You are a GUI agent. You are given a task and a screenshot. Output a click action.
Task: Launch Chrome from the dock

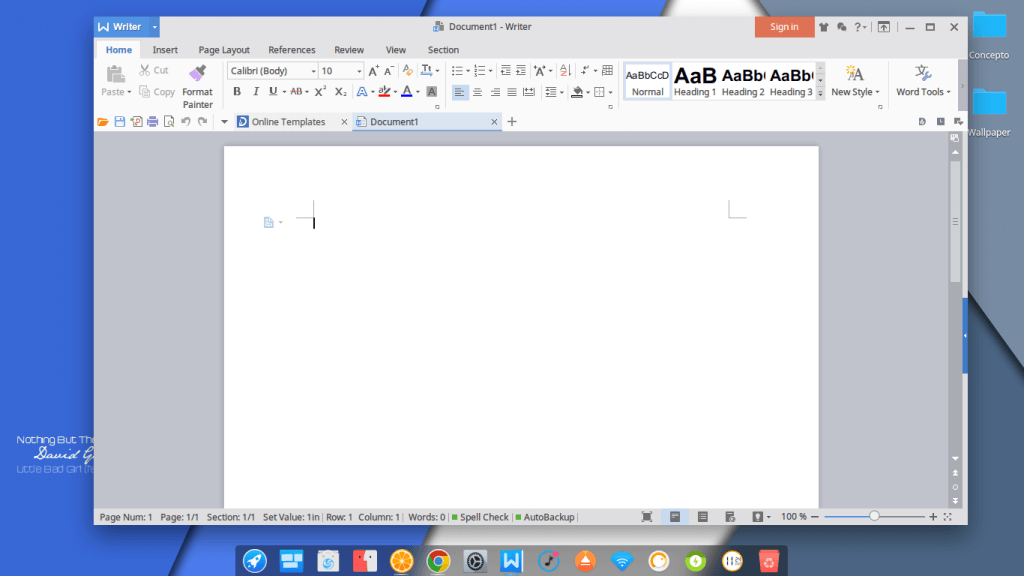pos(438,561)
